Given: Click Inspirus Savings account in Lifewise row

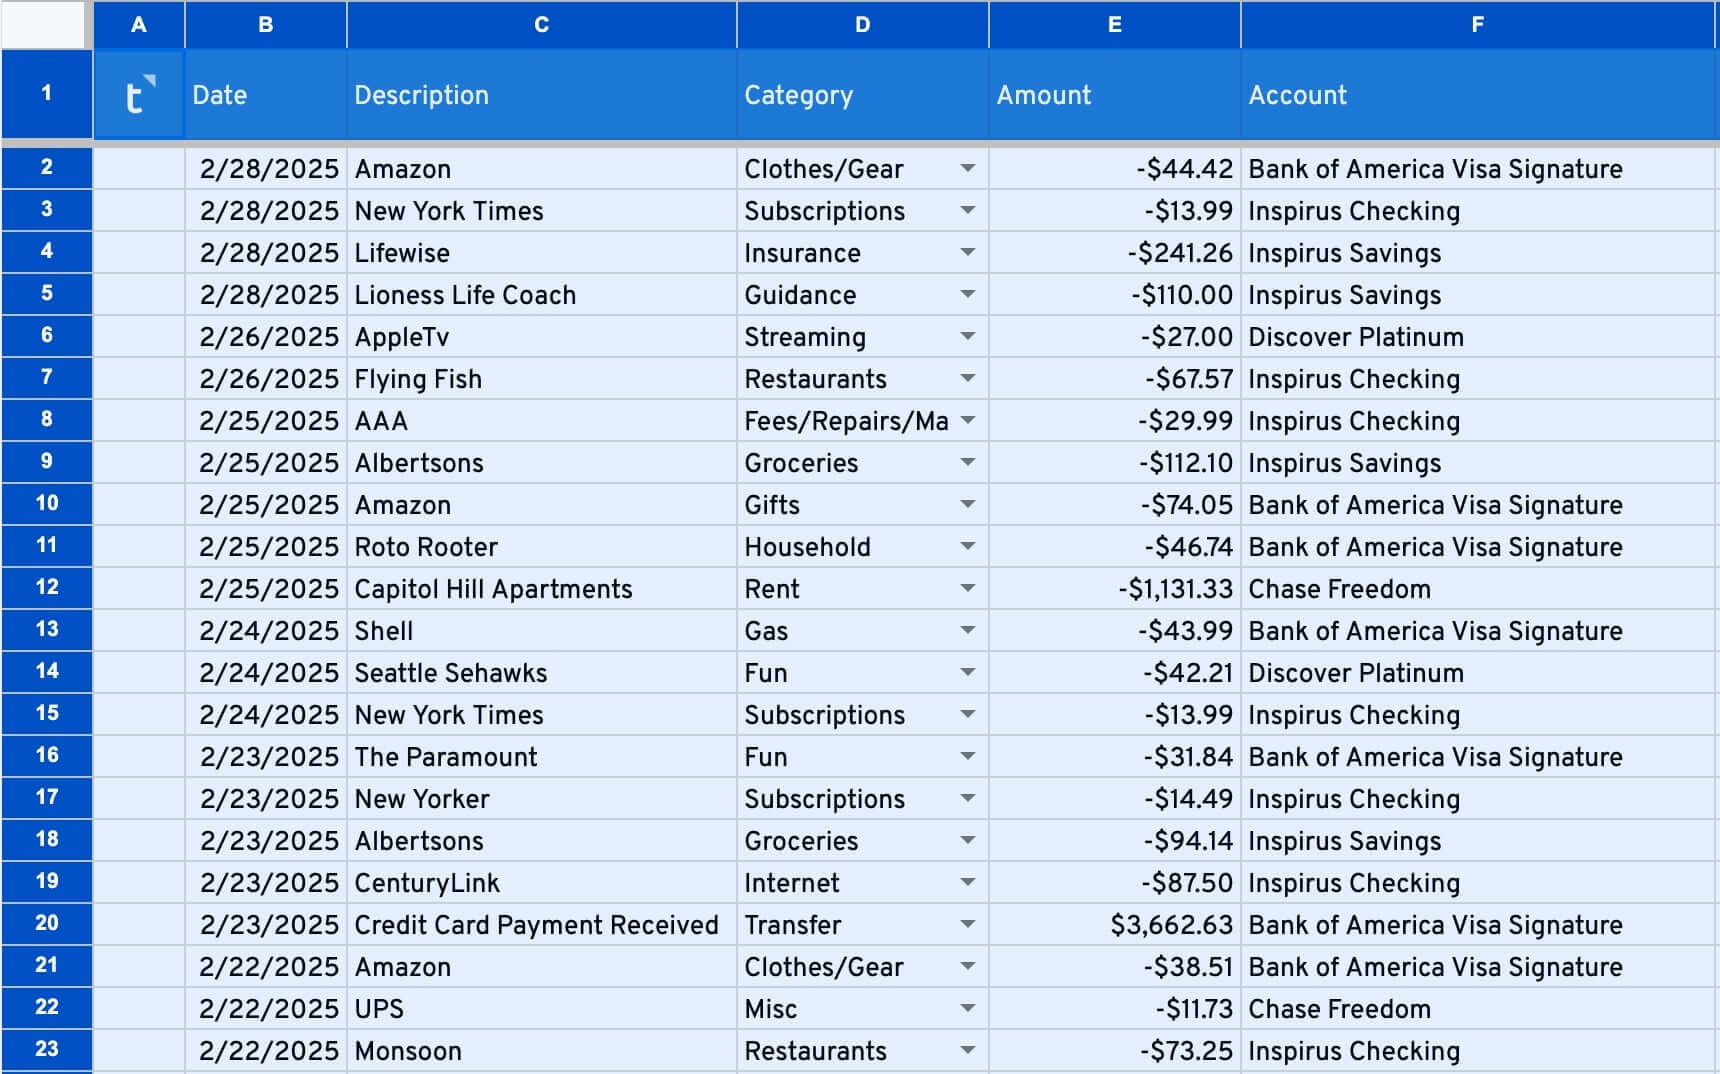Looking at the screenshot, I should tap(1478, 253).
